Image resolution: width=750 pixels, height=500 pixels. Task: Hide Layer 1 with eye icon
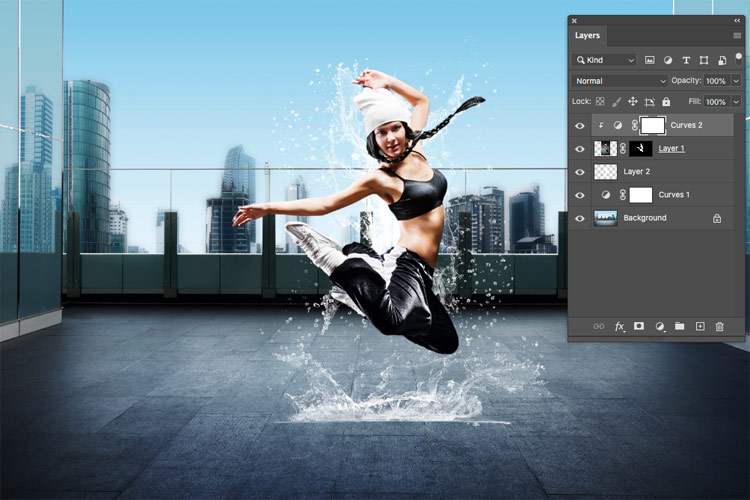(x=580, y=149)
